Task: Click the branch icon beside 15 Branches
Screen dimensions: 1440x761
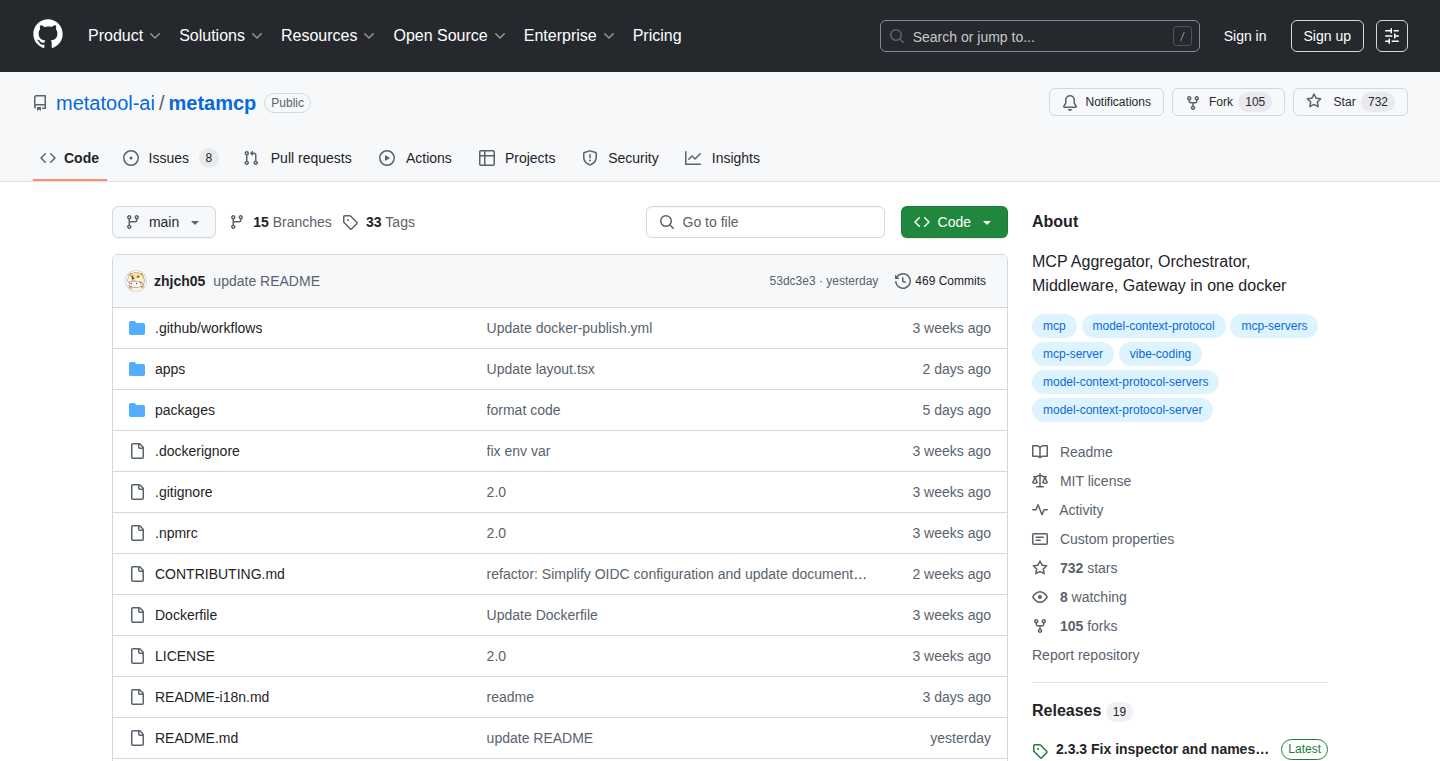Action: [237, 222]
